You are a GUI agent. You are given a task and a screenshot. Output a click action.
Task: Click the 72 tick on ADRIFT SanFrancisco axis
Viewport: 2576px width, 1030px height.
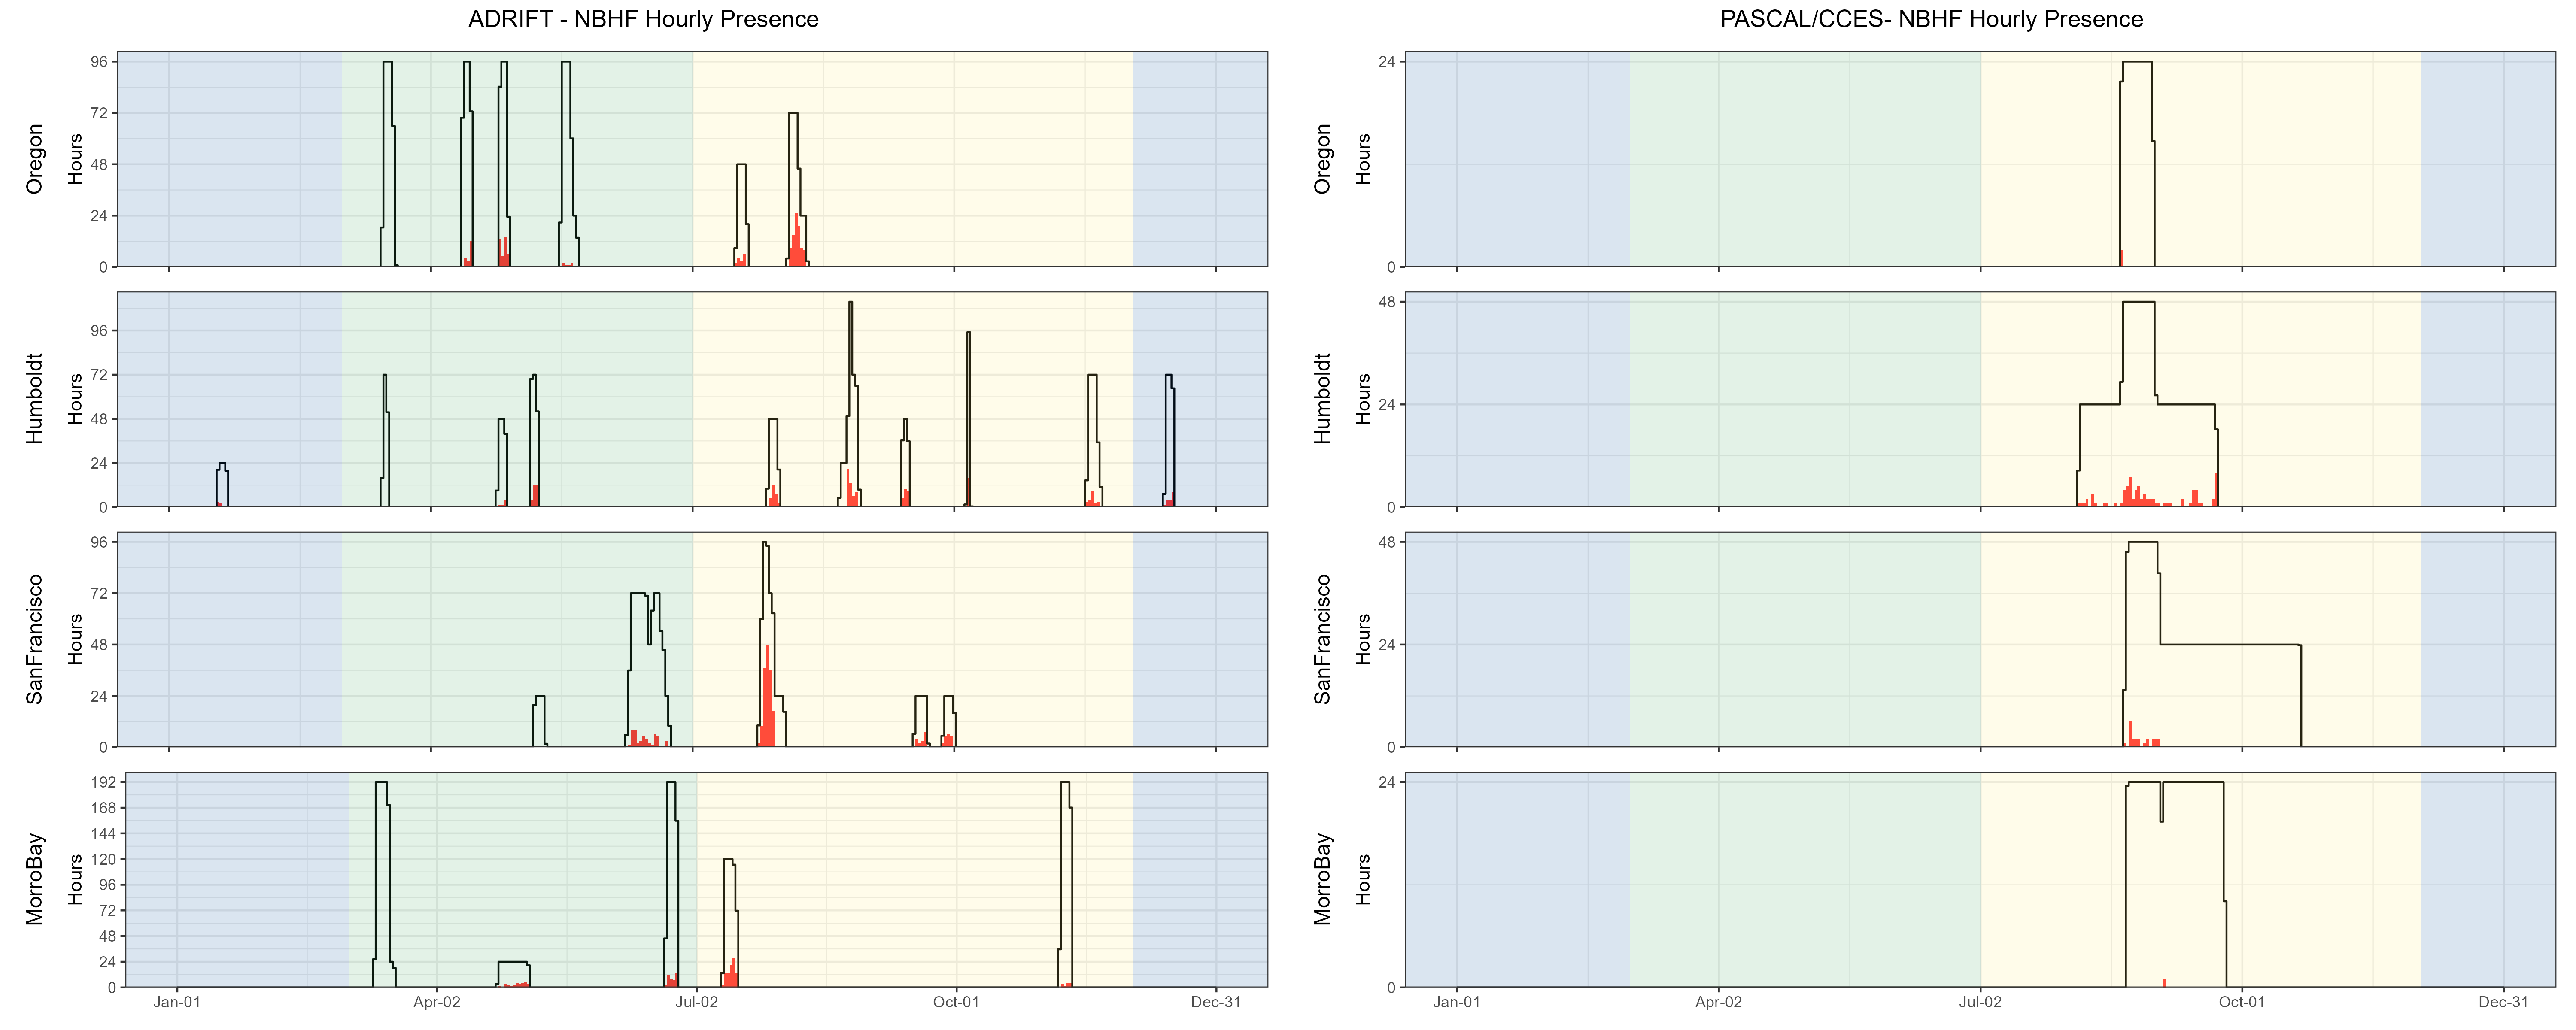99,593
